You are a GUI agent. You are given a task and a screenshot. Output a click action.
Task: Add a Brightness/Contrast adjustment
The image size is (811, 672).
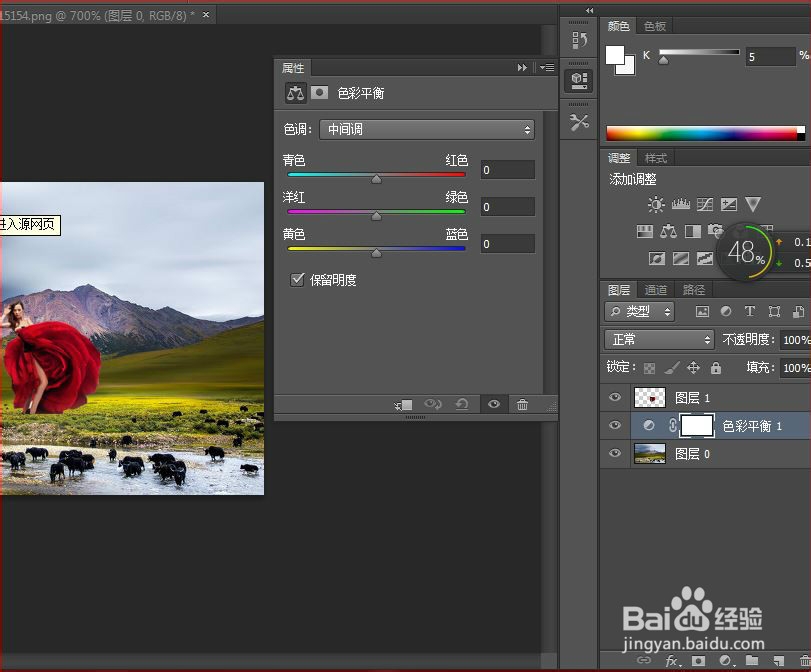point(656,204)
